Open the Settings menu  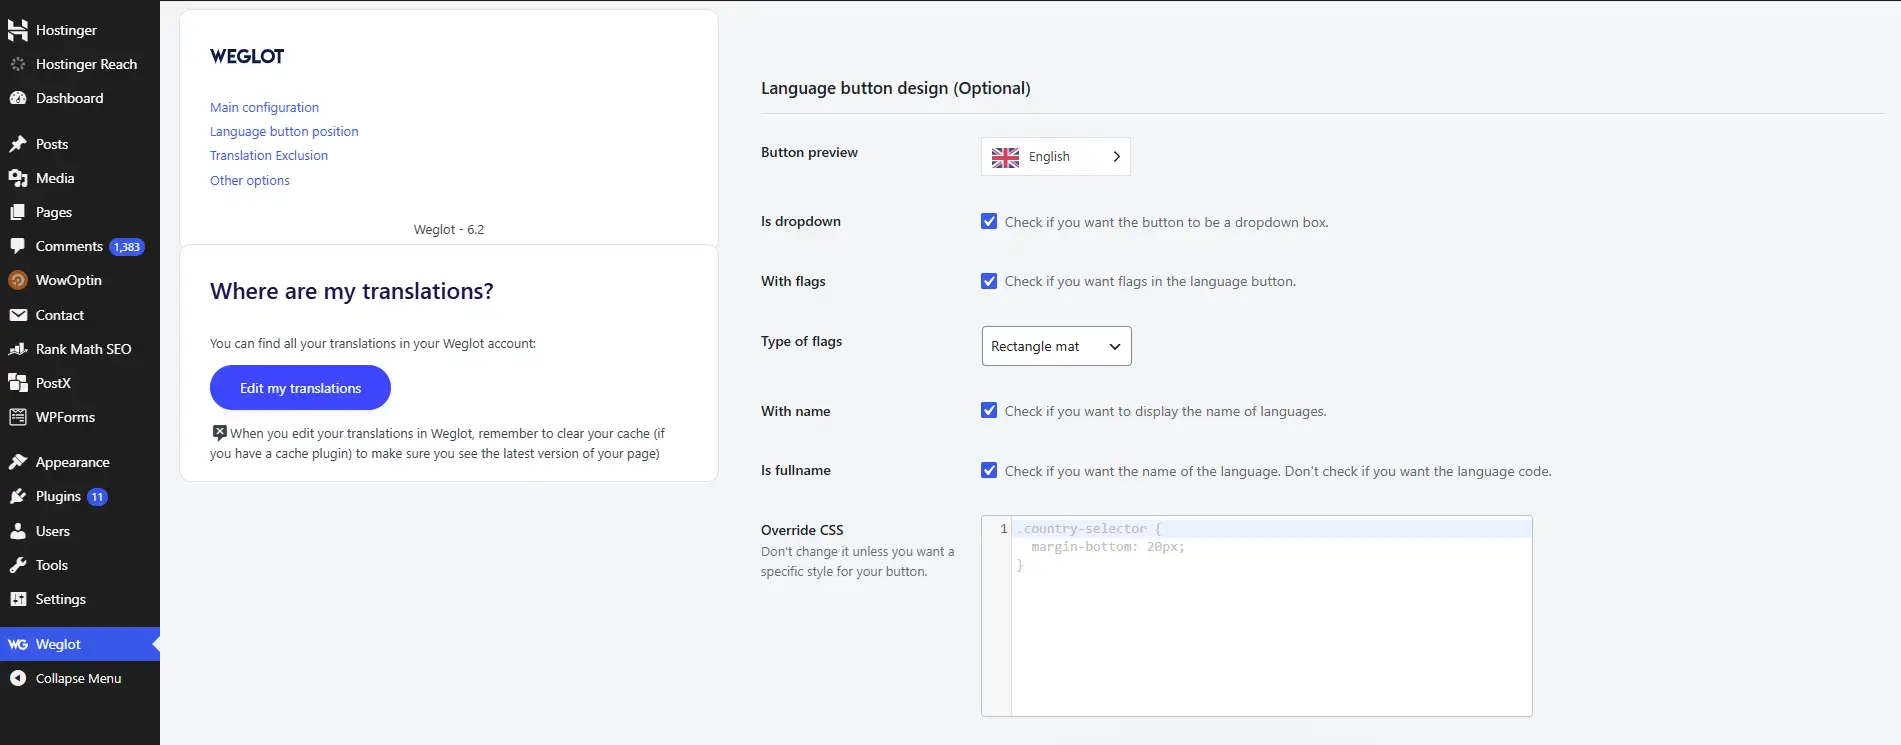[x=80, y=599]
